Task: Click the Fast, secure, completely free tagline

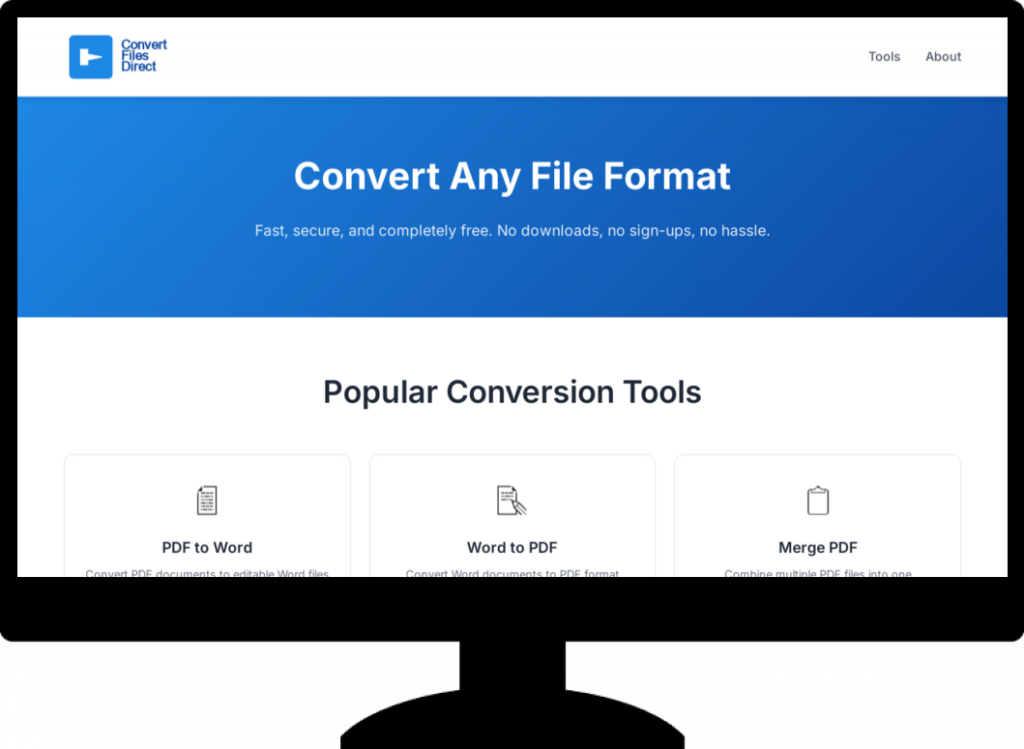Action: tap(512, 231)
